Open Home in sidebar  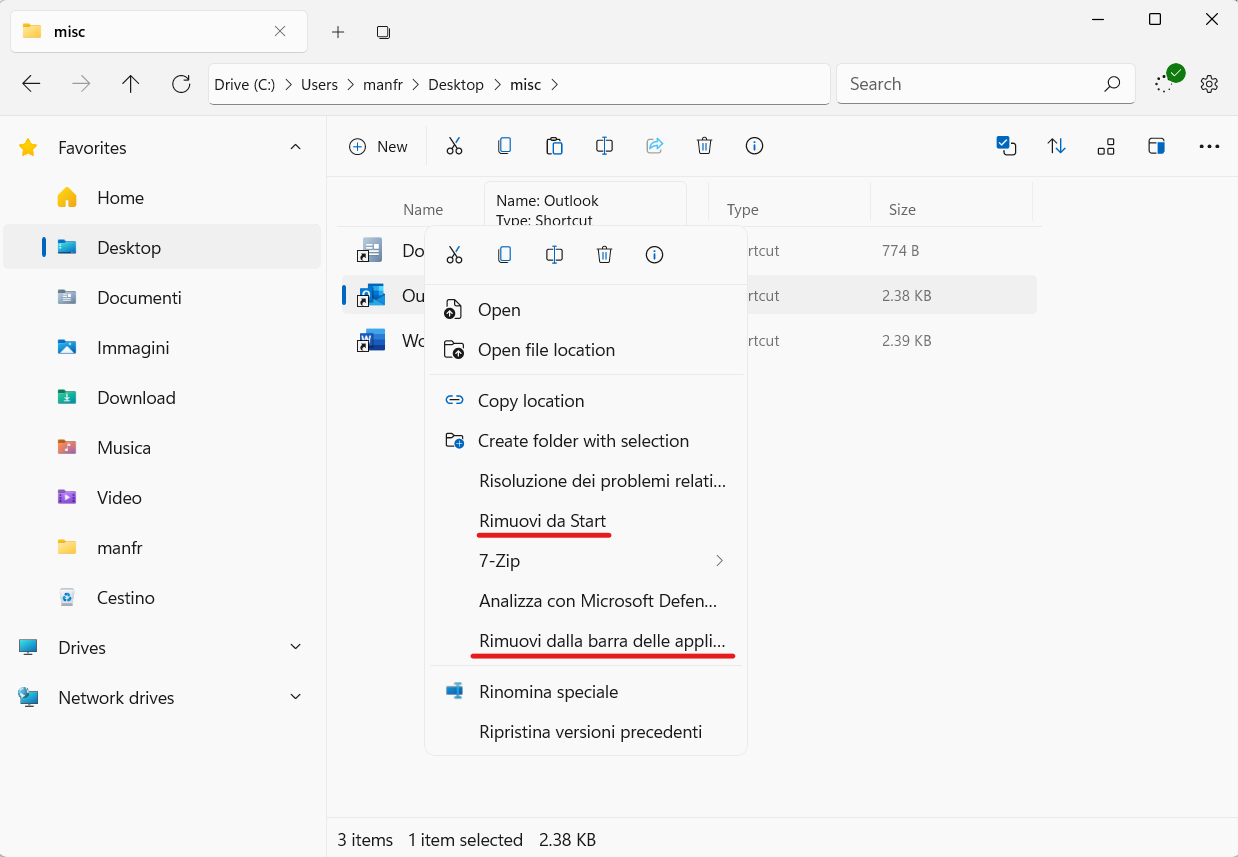click(162, 198)
